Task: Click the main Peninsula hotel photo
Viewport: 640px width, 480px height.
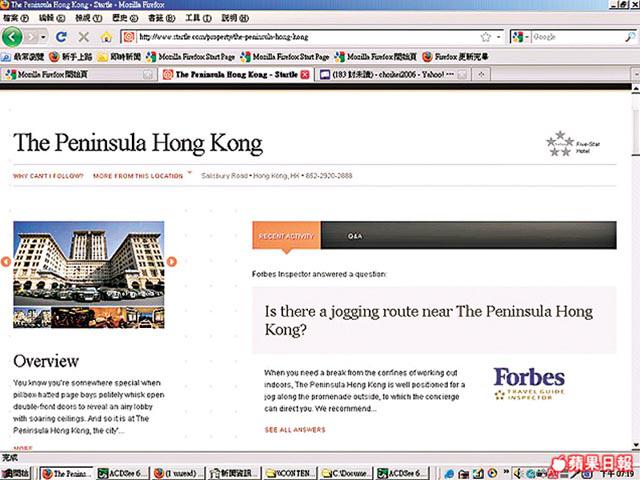Action: pos(89,263)
